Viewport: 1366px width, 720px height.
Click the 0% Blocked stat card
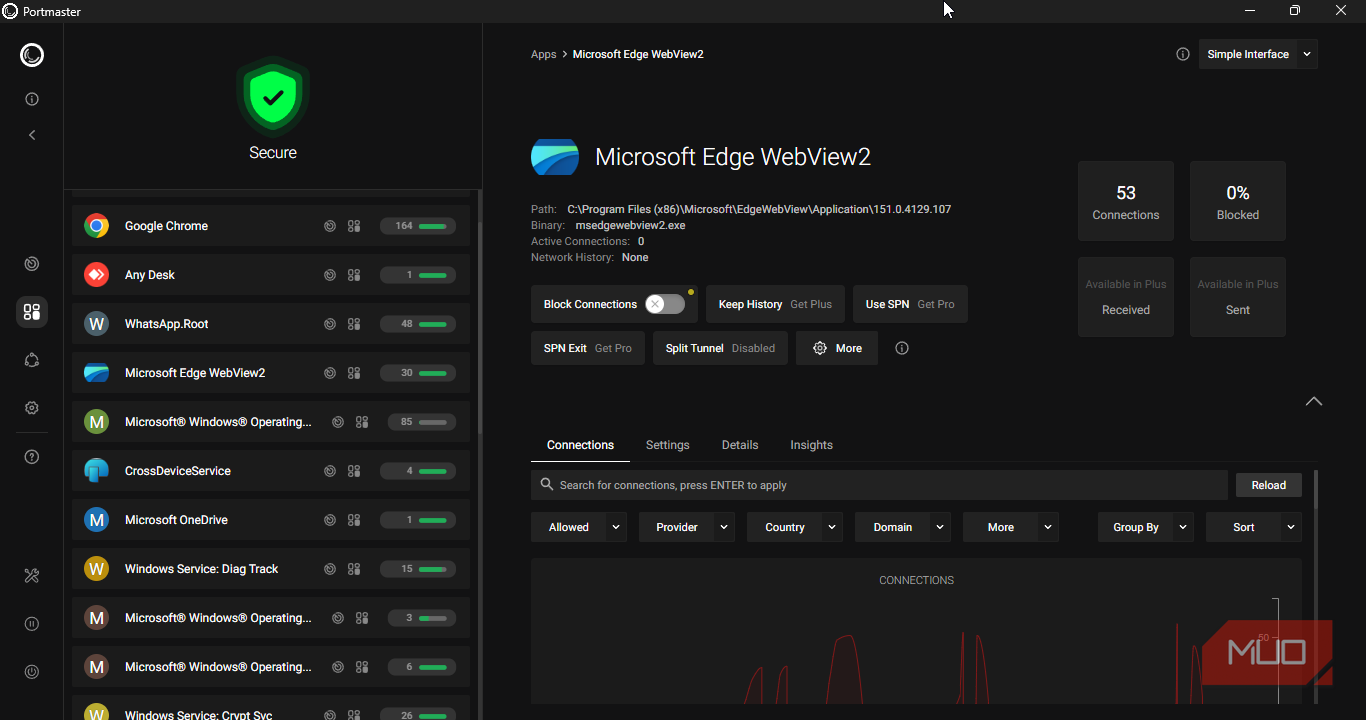(1238, 201)
